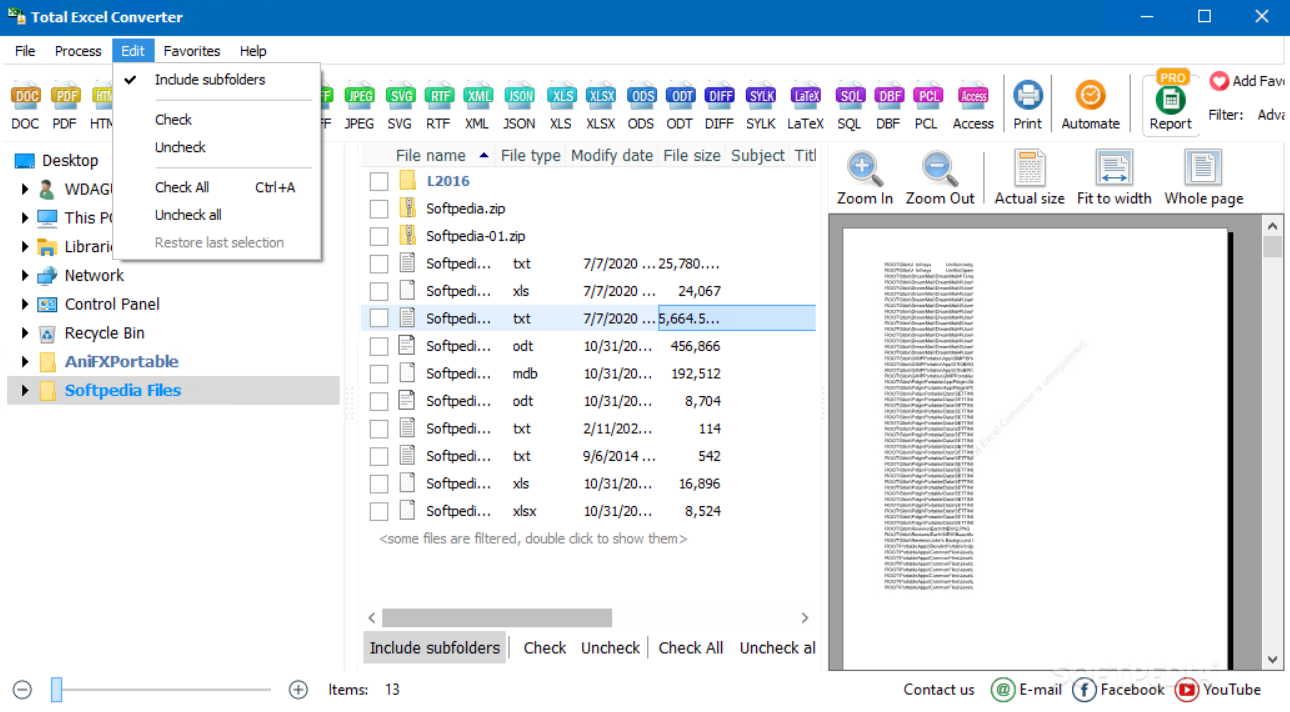Click the zoom slider minus button

[x=23, y=689]
